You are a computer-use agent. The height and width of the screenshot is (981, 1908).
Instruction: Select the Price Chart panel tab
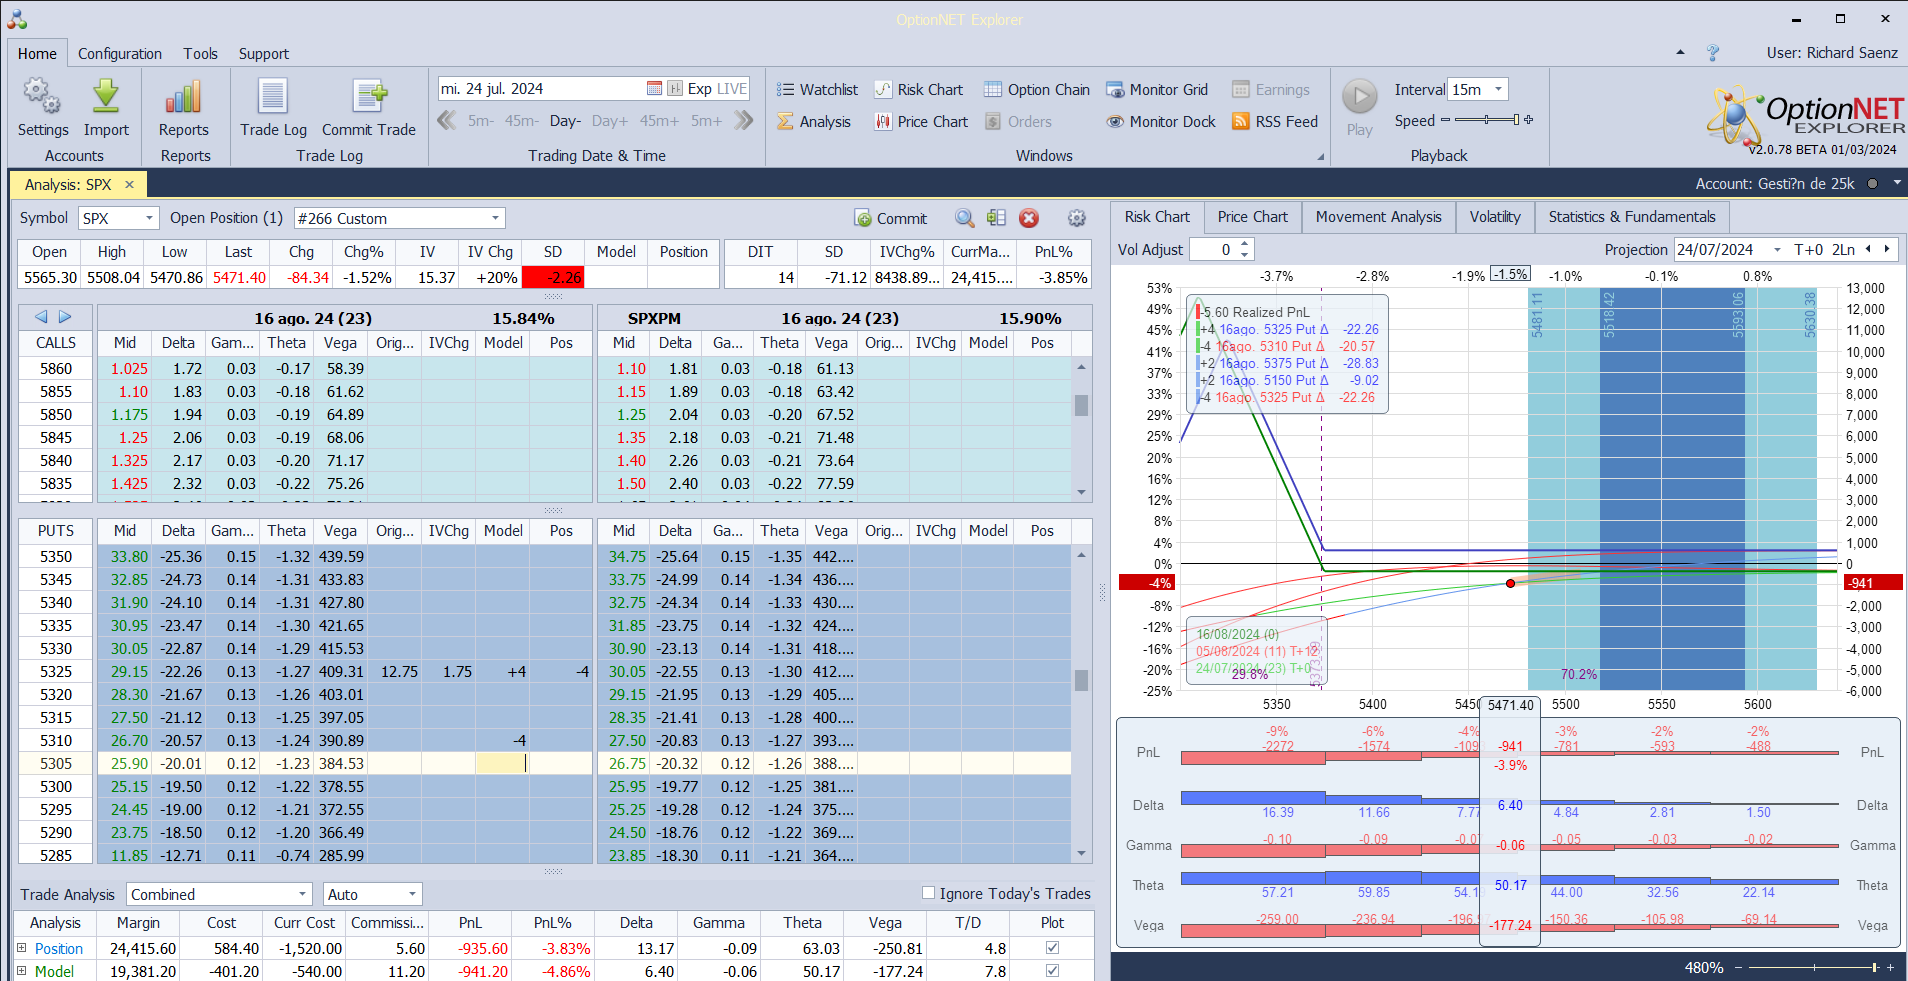(1252, 217)
